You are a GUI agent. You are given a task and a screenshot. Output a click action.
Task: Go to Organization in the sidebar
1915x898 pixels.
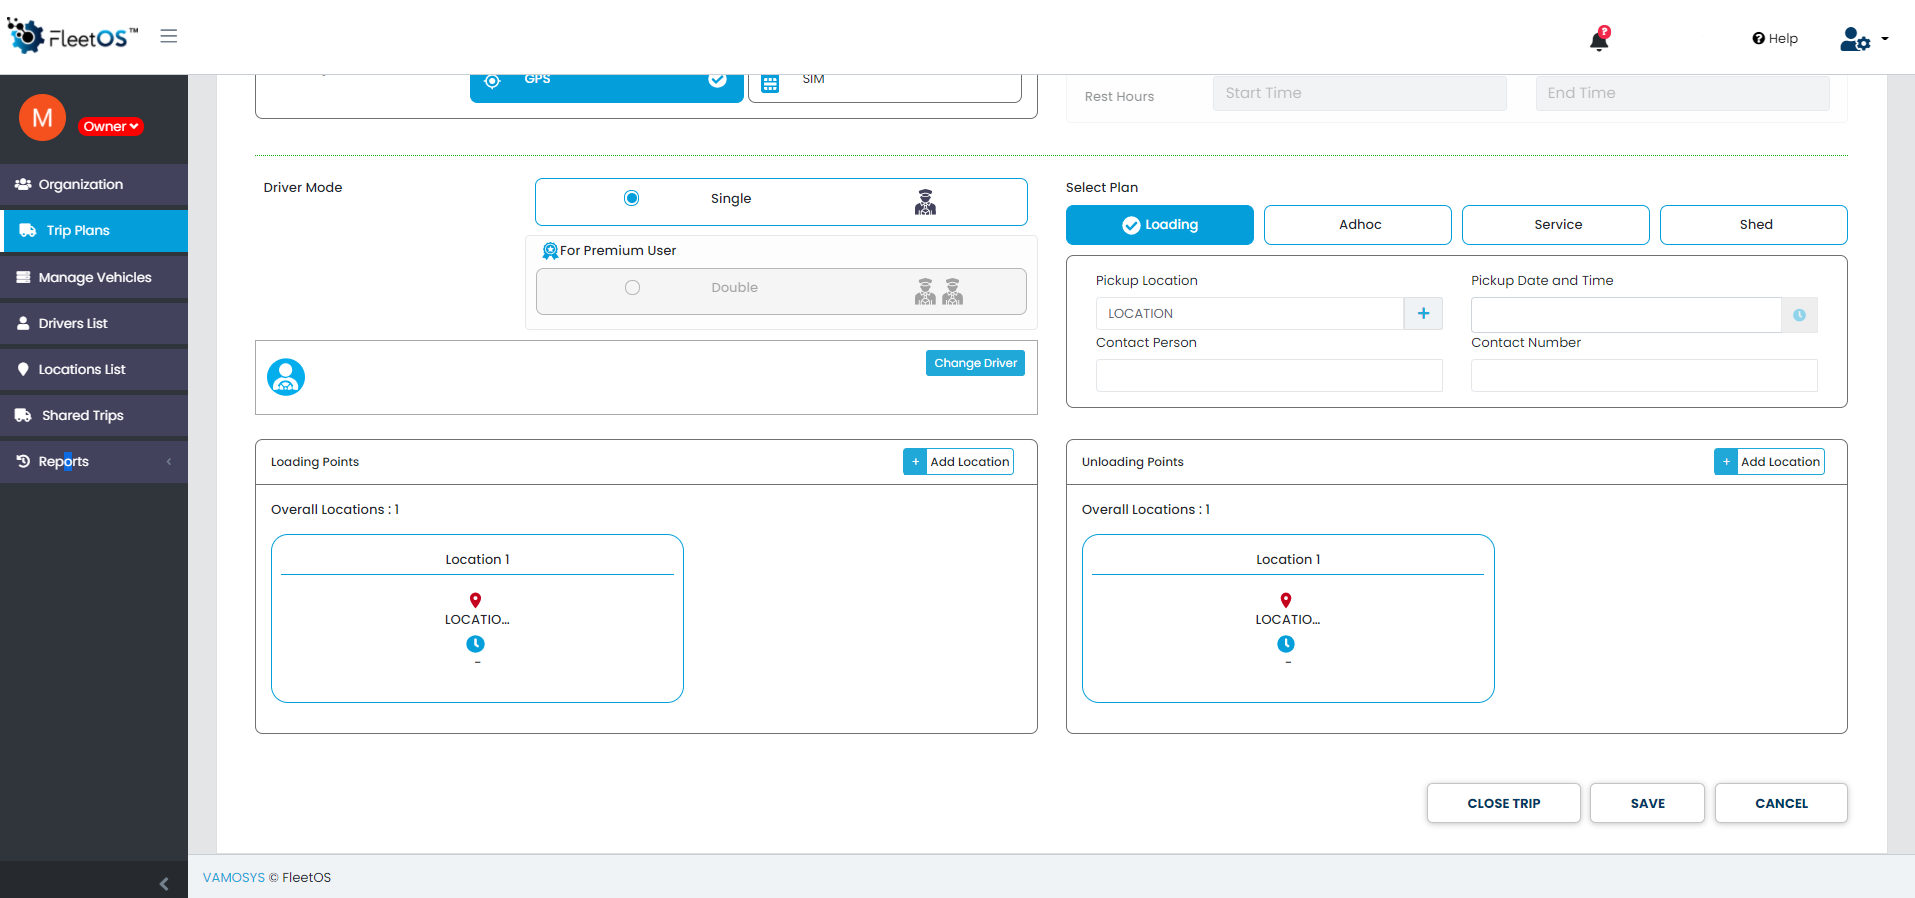pyautogui.click(x=94, y=185)
